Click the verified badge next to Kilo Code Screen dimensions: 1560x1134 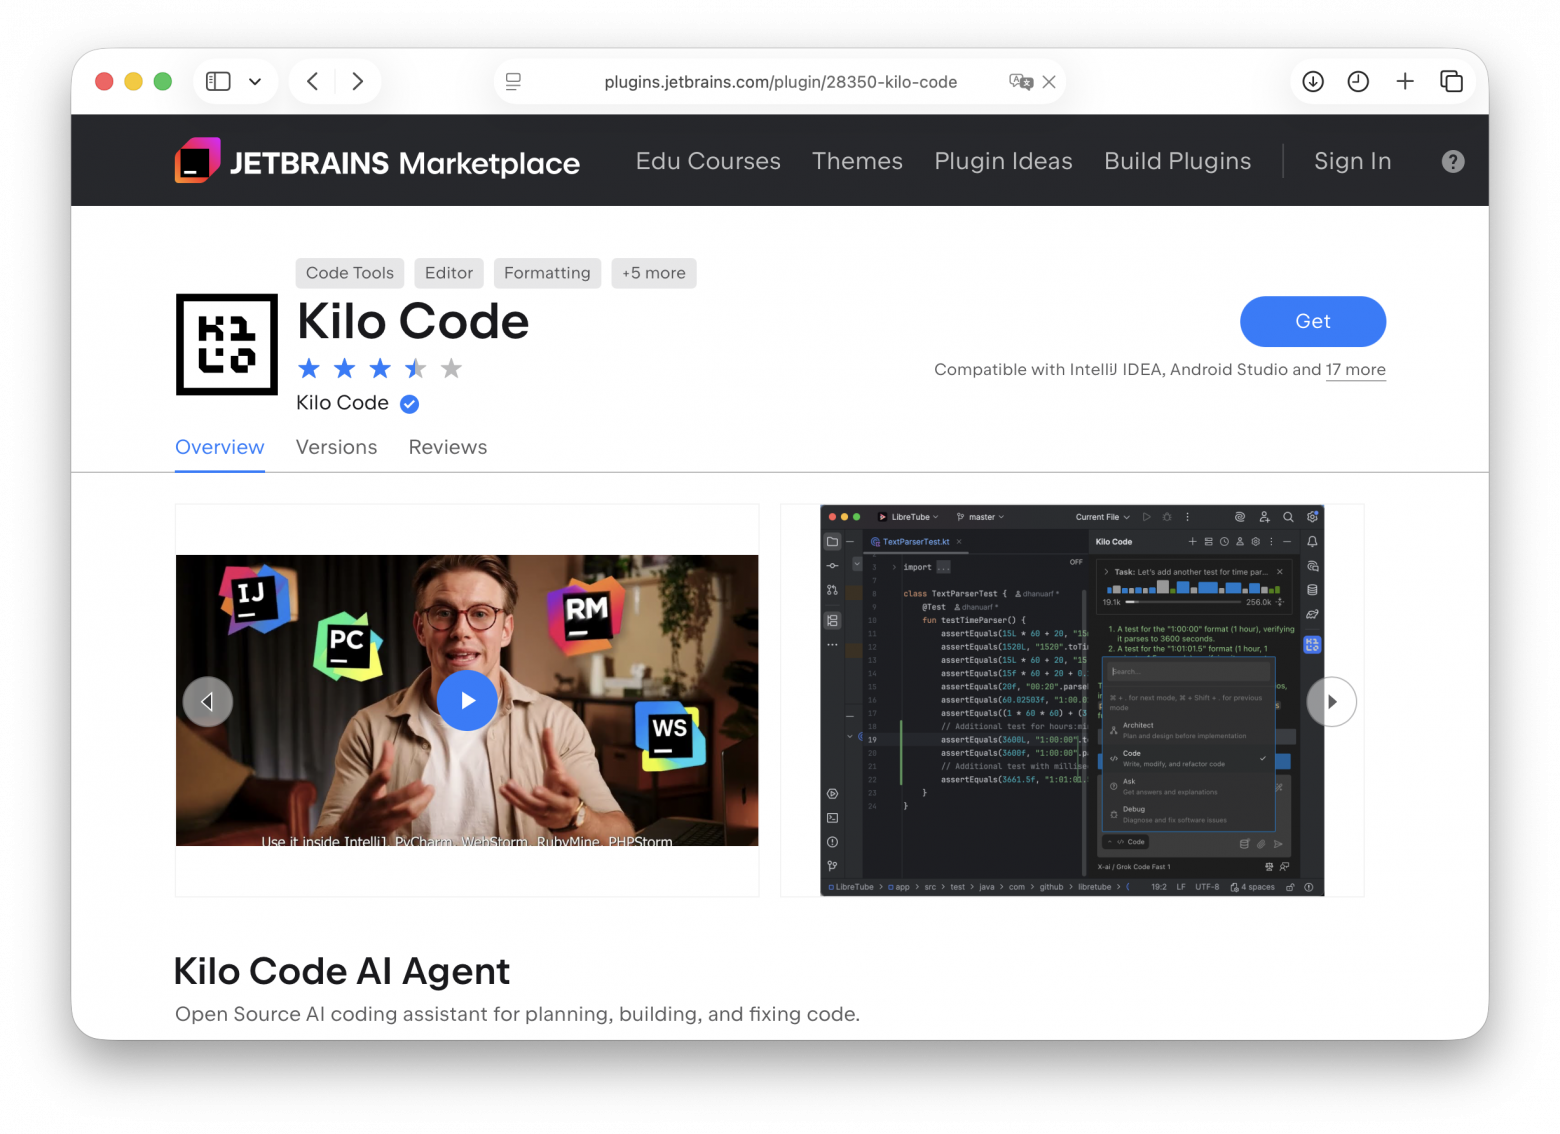[x=409, y=404]
